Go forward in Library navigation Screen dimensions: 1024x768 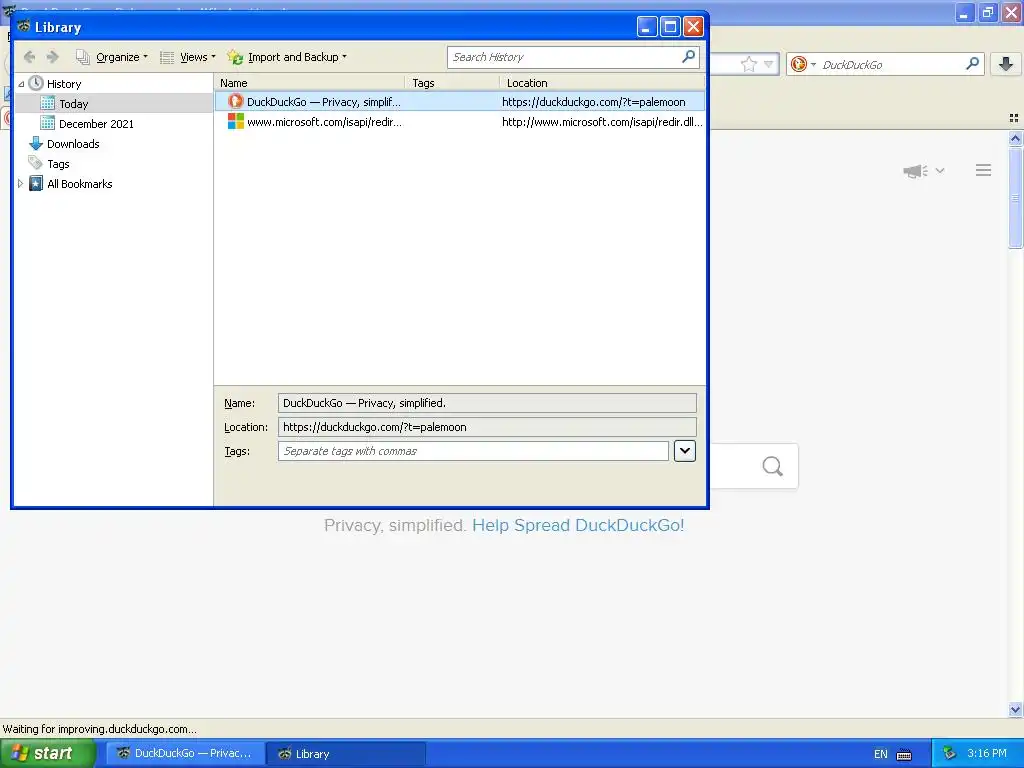click(x=53, y=57)
